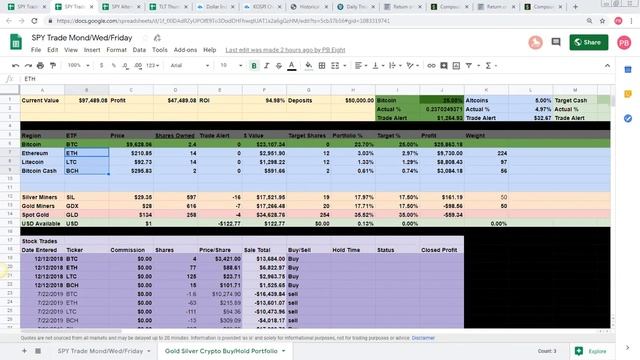Click the green Share button
The width and height of the screenshot is (640, 360).
click(589, 42)
